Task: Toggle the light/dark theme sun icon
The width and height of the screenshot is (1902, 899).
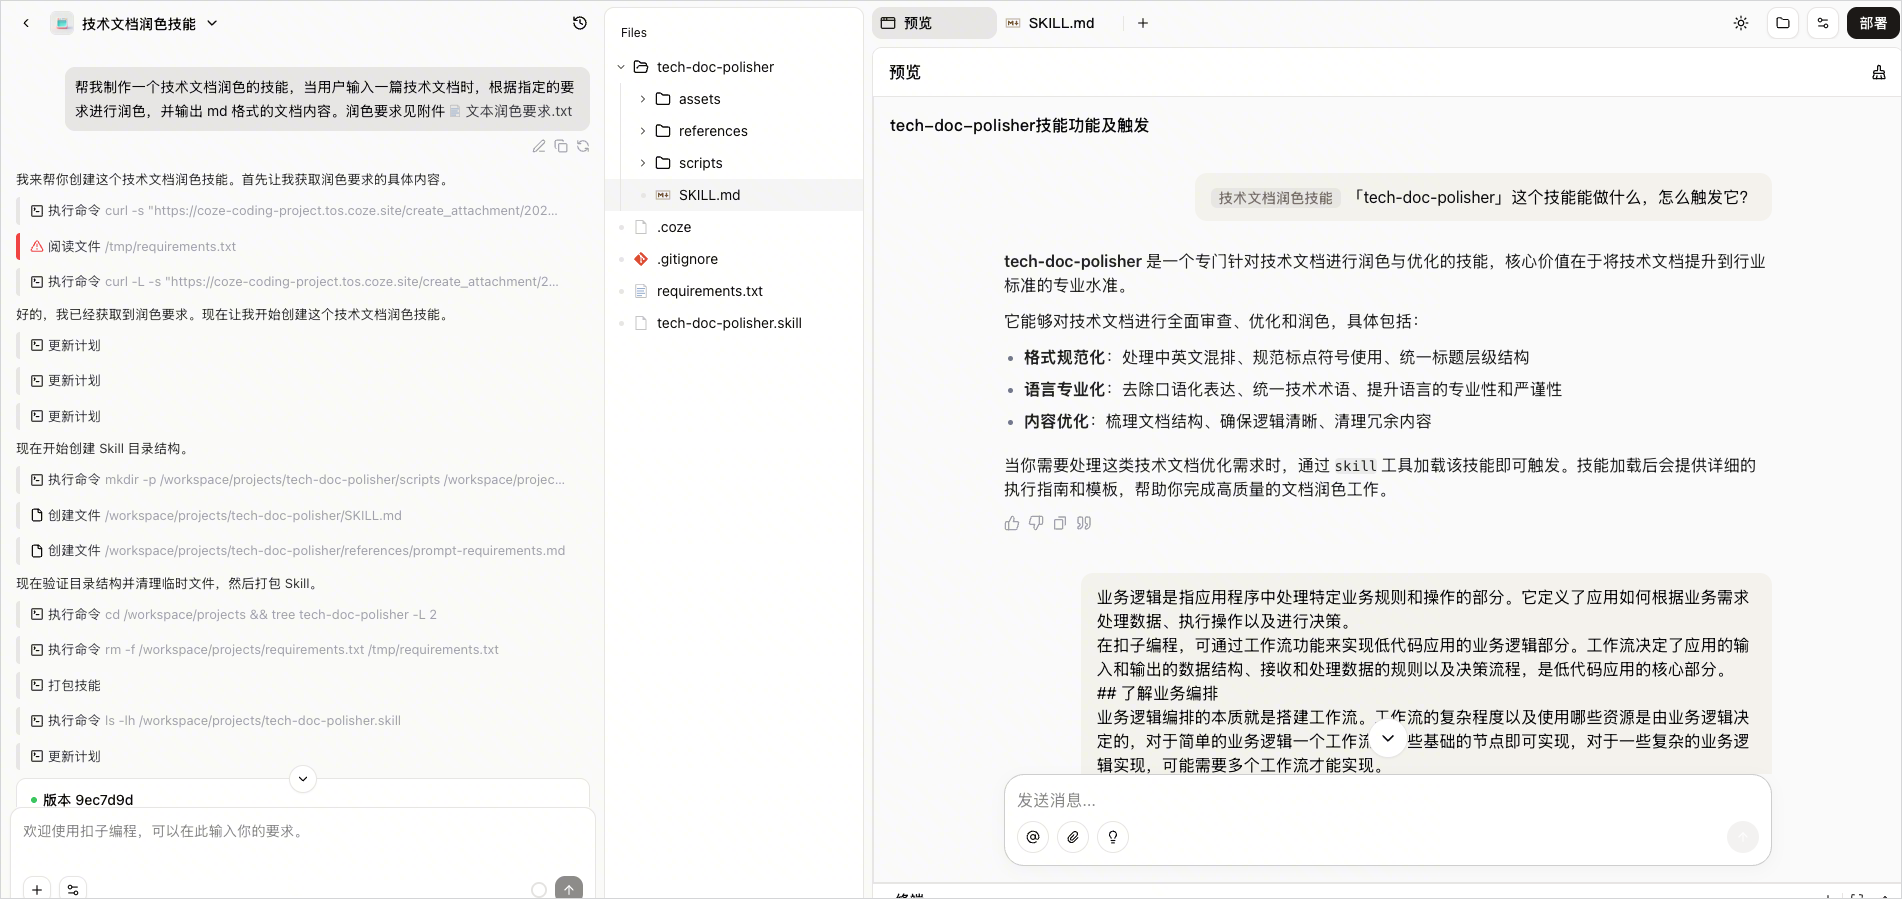Action: coord(1741,23)
